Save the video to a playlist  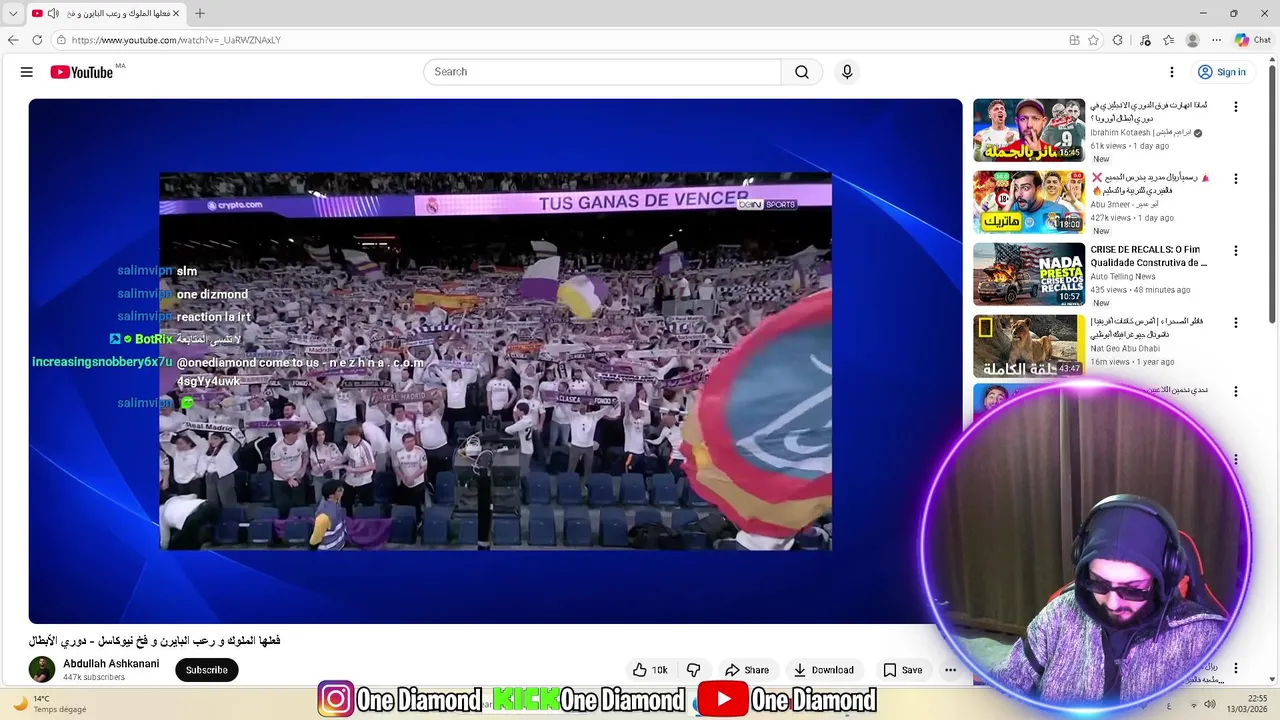(902, 670)
